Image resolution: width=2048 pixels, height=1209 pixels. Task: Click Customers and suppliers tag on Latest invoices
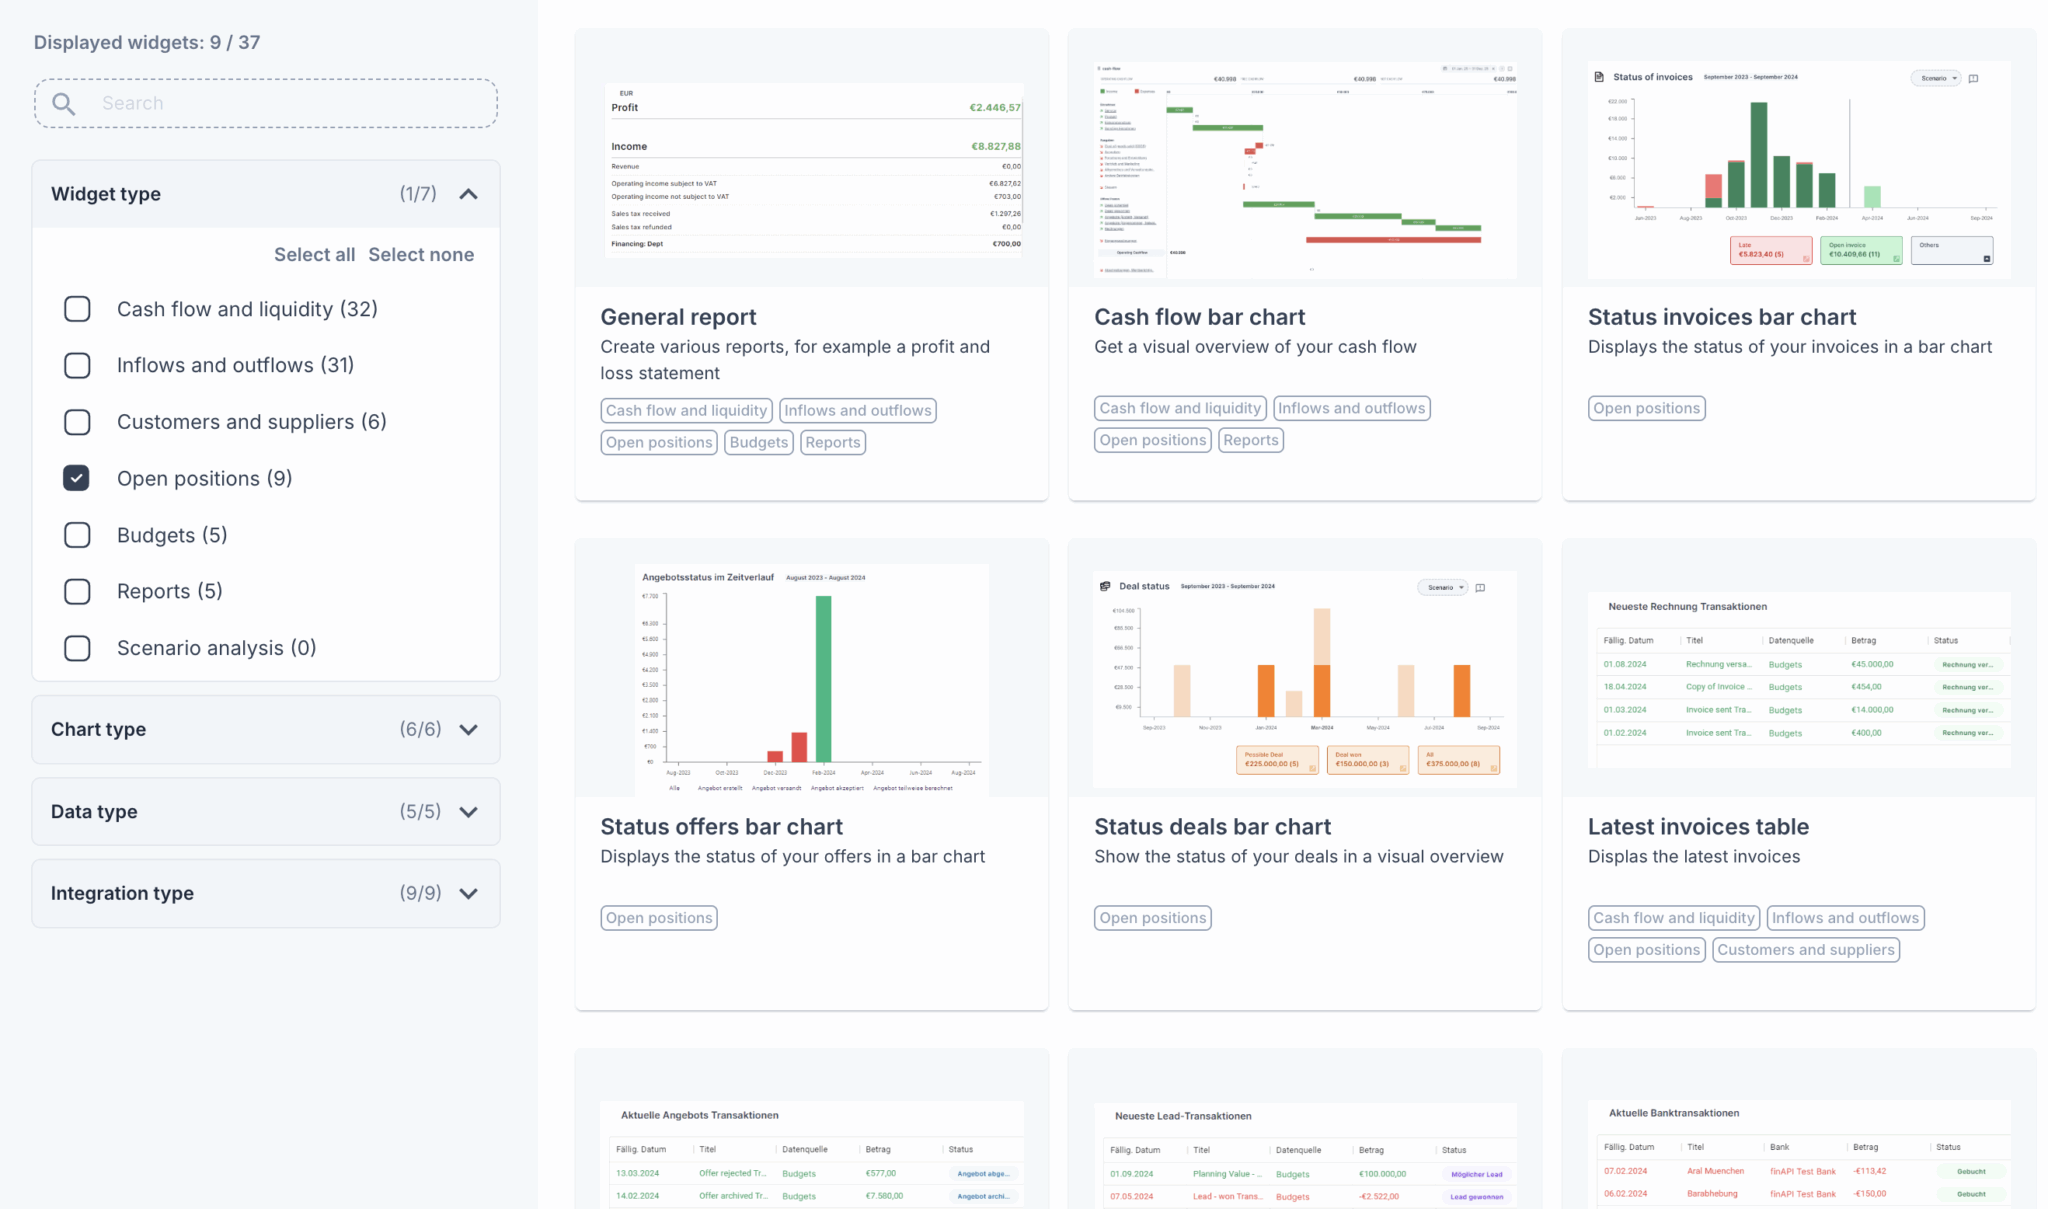[x=1805, y=950]
